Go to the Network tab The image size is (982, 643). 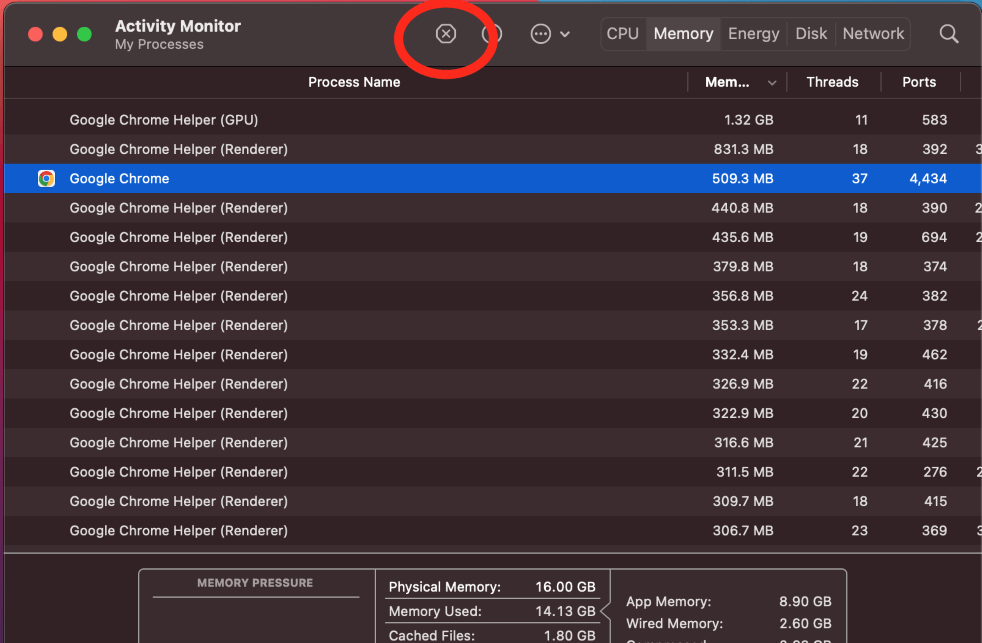(873, 34)
